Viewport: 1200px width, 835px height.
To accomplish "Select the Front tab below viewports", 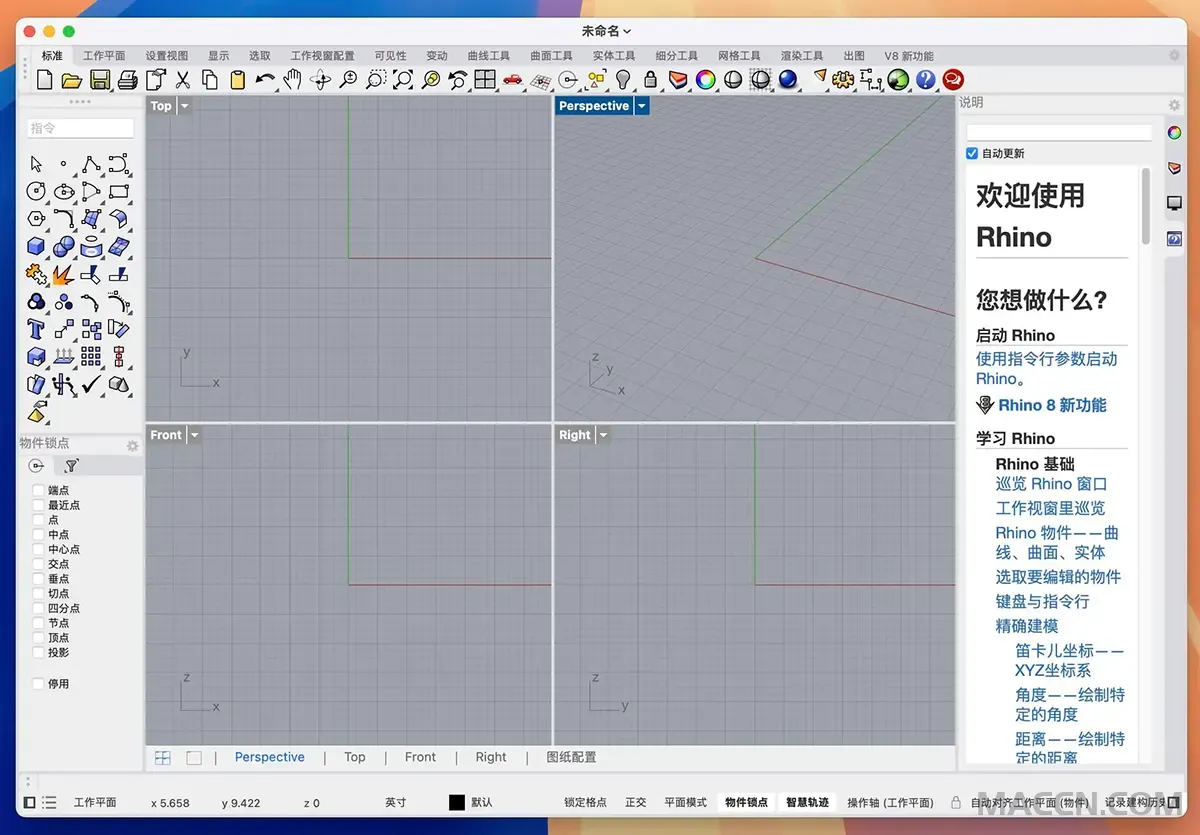I will (420, 757).
